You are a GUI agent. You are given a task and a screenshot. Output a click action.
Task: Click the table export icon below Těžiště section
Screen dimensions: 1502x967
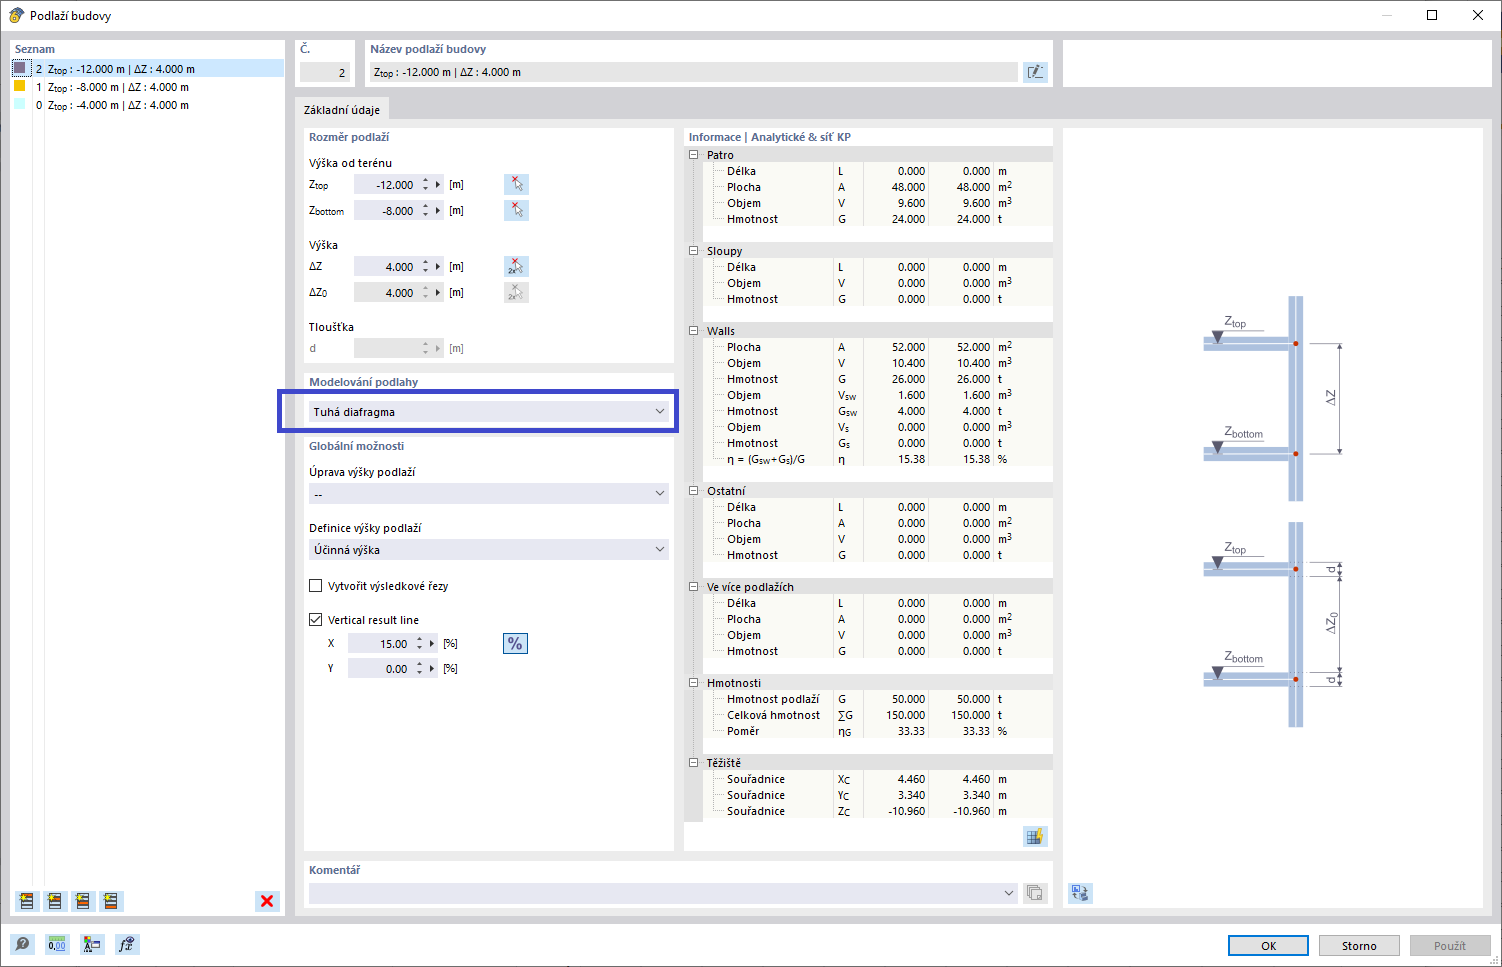tap(1035, 836)
